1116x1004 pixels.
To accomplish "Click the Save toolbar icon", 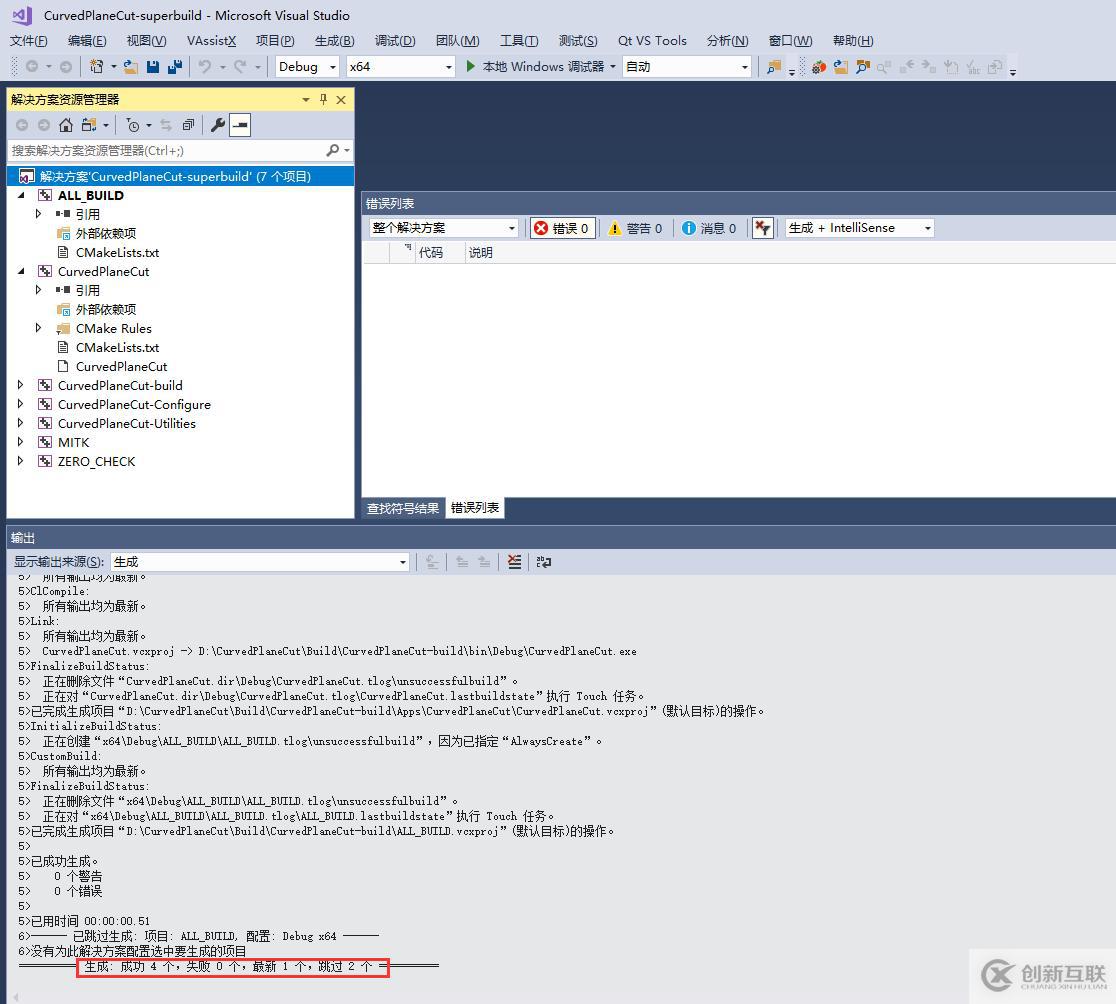I will point(152,66).
